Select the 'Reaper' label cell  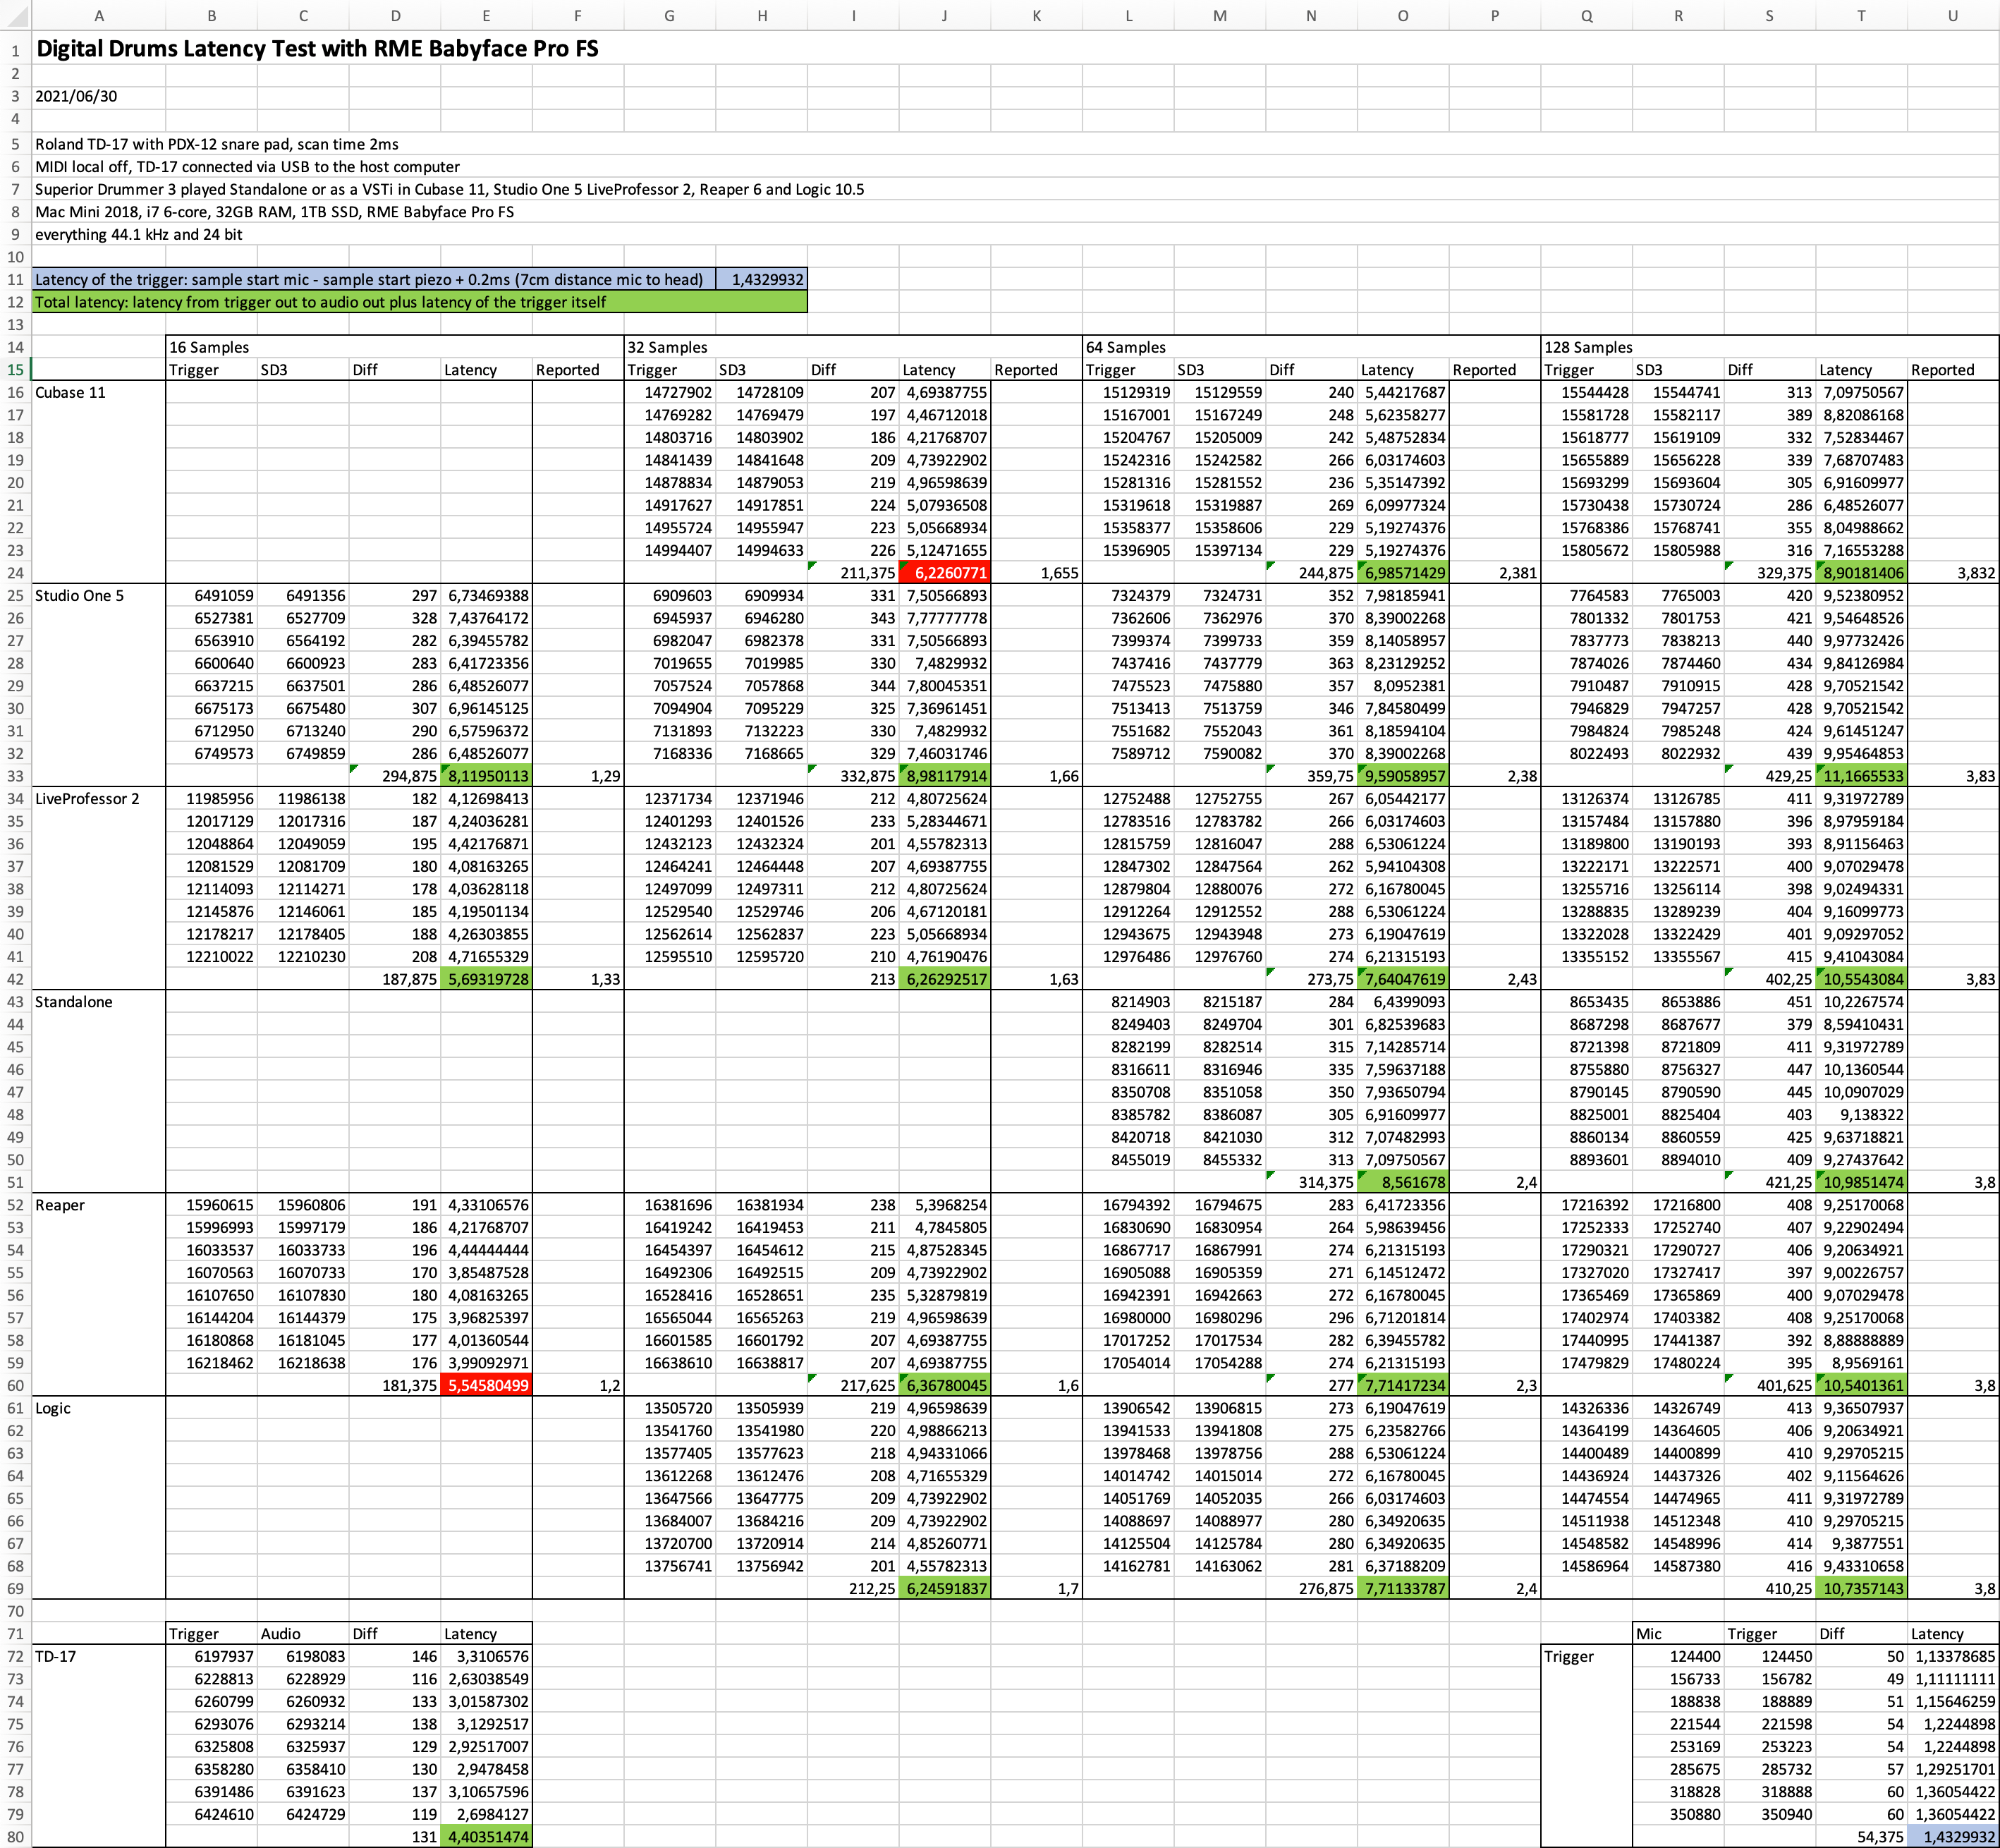point(60,1205)
